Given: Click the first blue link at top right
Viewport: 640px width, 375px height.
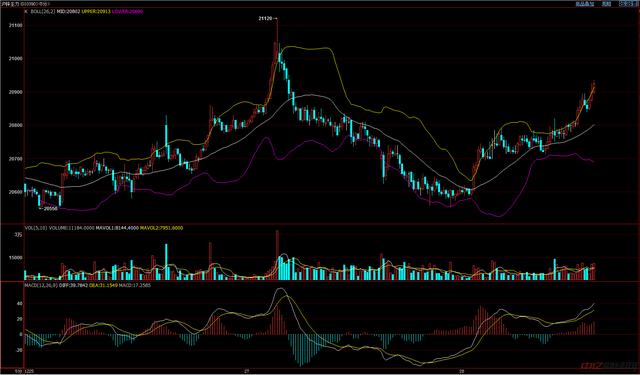Looking at the screenshot, I should point(584,4).
